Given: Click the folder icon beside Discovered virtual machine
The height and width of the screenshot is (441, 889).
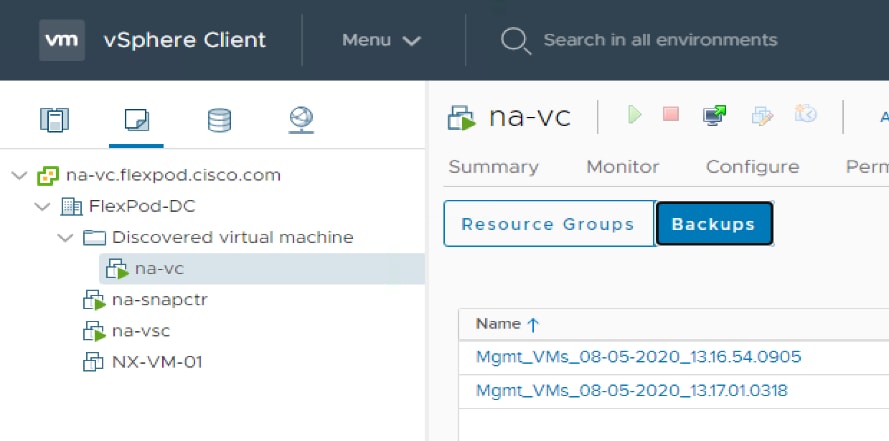Looking at the screenshot, I should [x=95, y=238].
